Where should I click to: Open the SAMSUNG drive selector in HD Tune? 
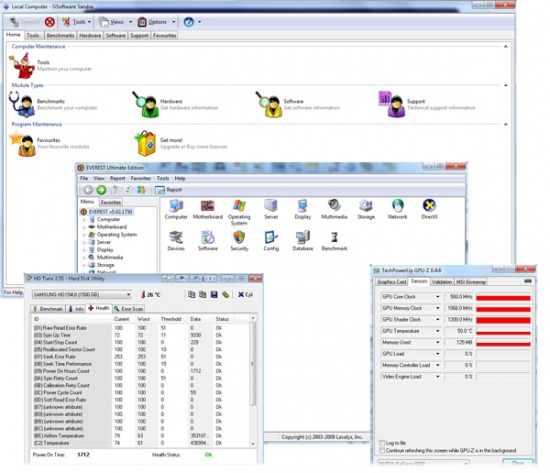click(82, 294)
